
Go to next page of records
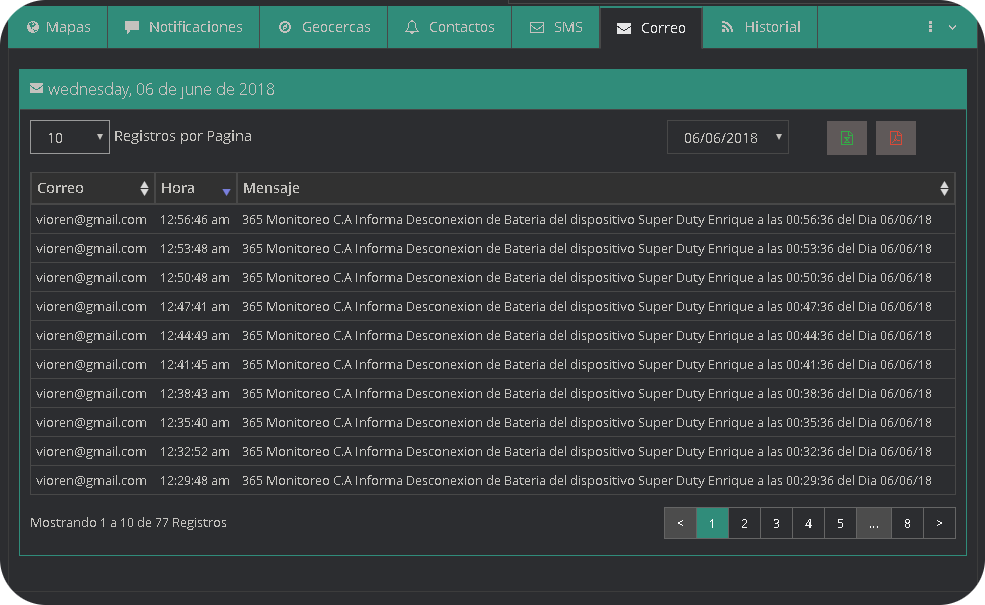click(939, 523)
